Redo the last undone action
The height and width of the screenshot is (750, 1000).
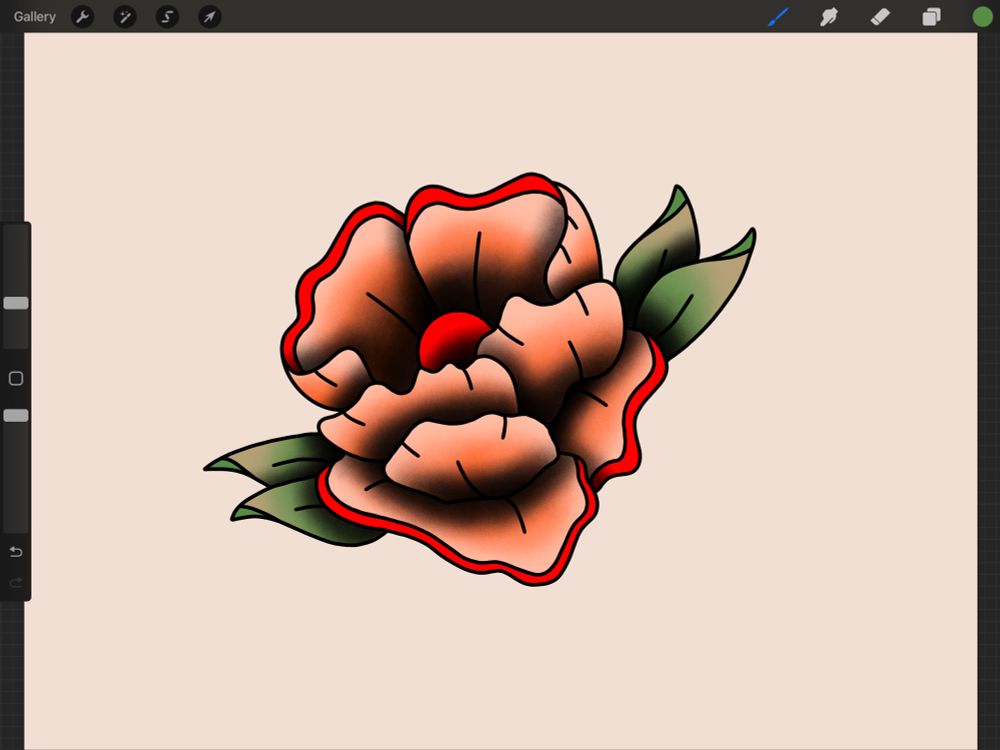tap(16, 582)
